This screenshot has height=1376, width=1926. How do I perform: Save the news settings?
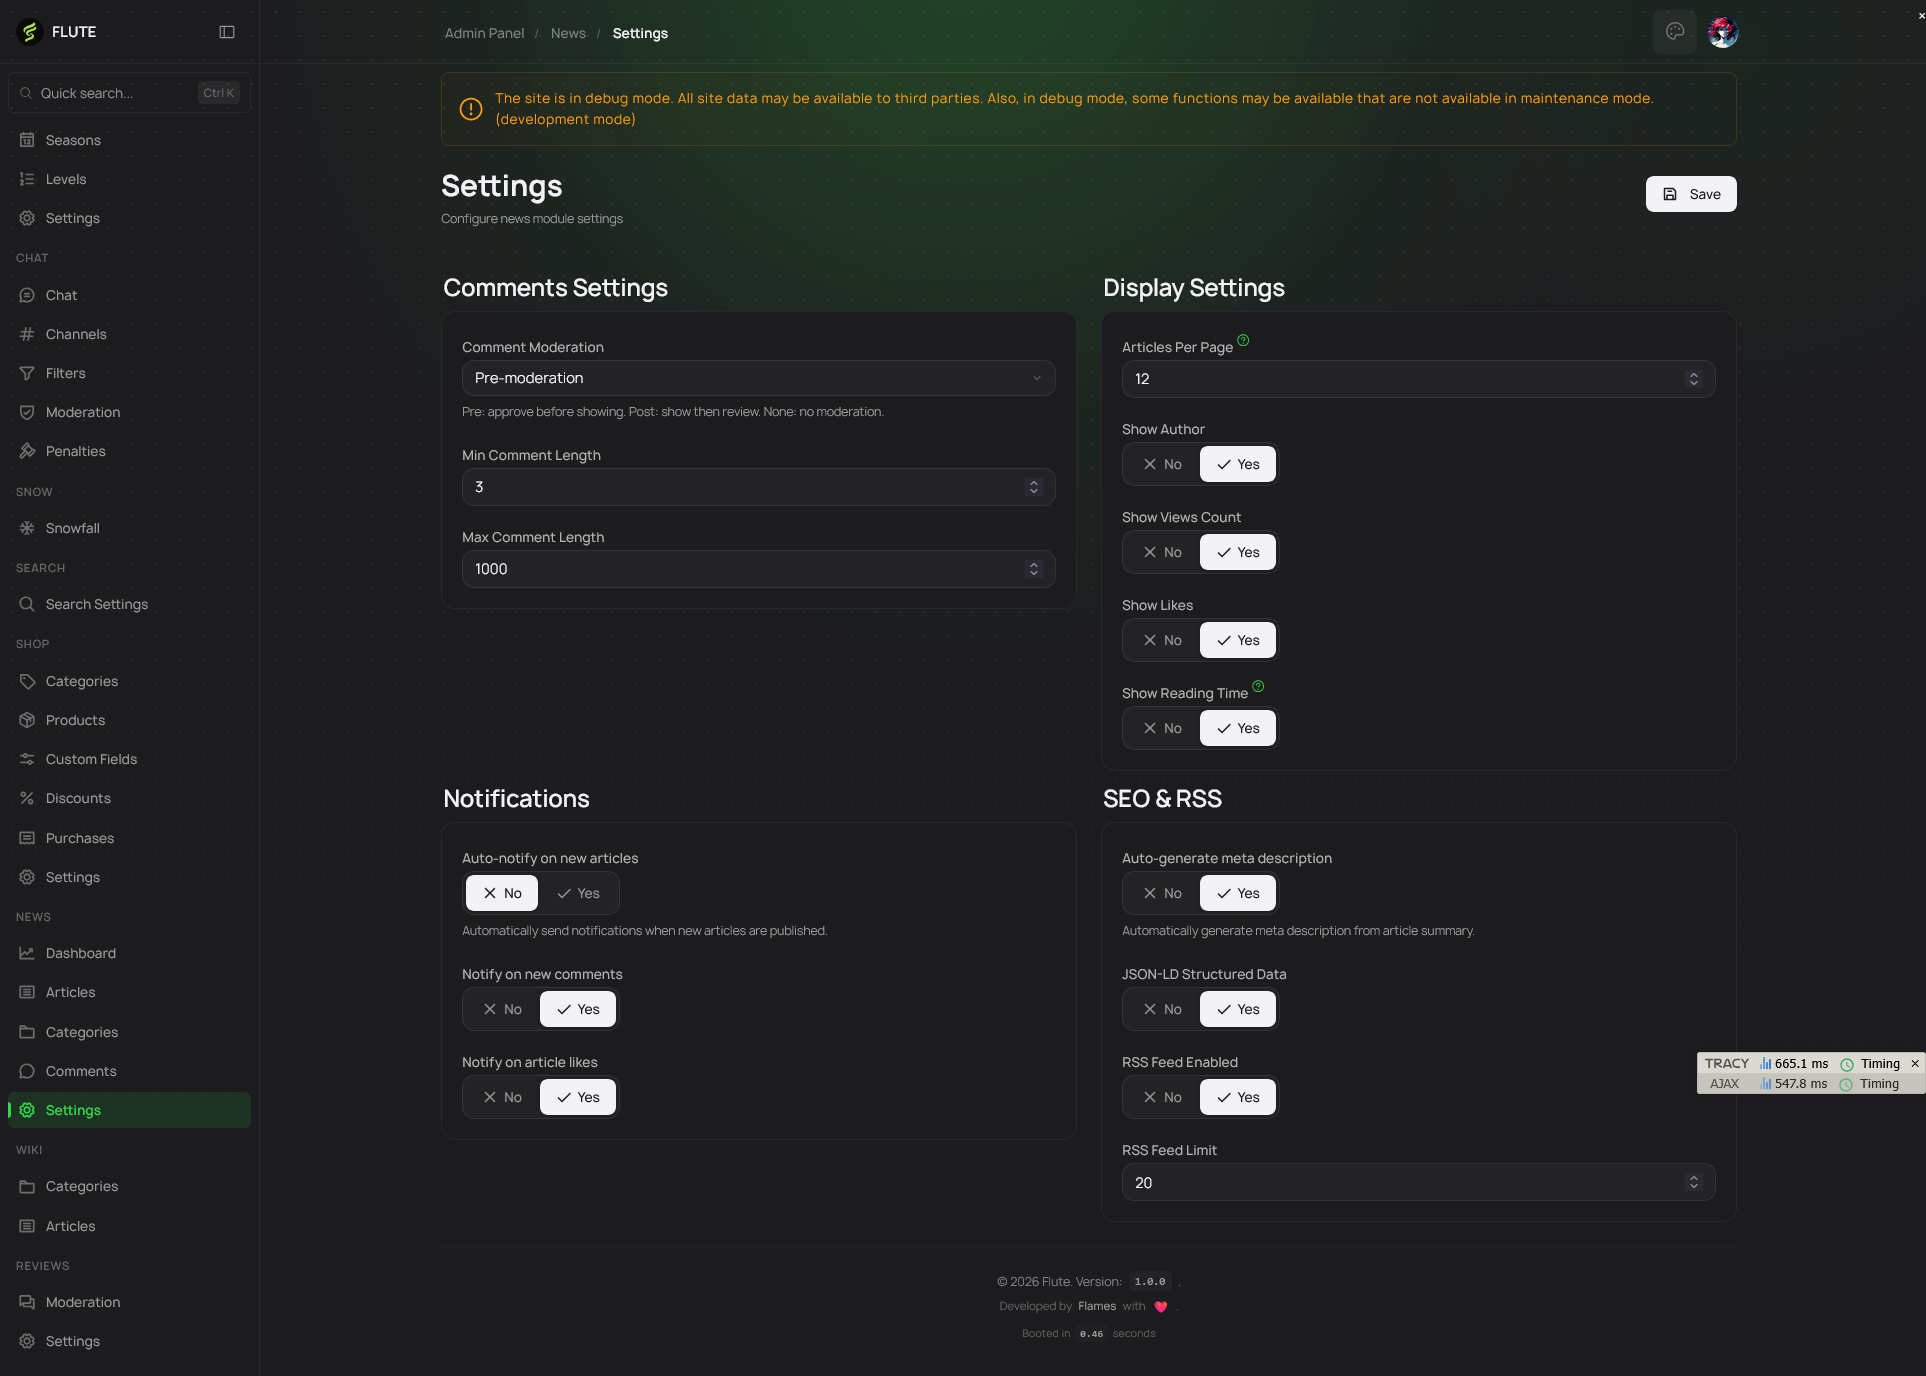click(x=1690, y=194)
